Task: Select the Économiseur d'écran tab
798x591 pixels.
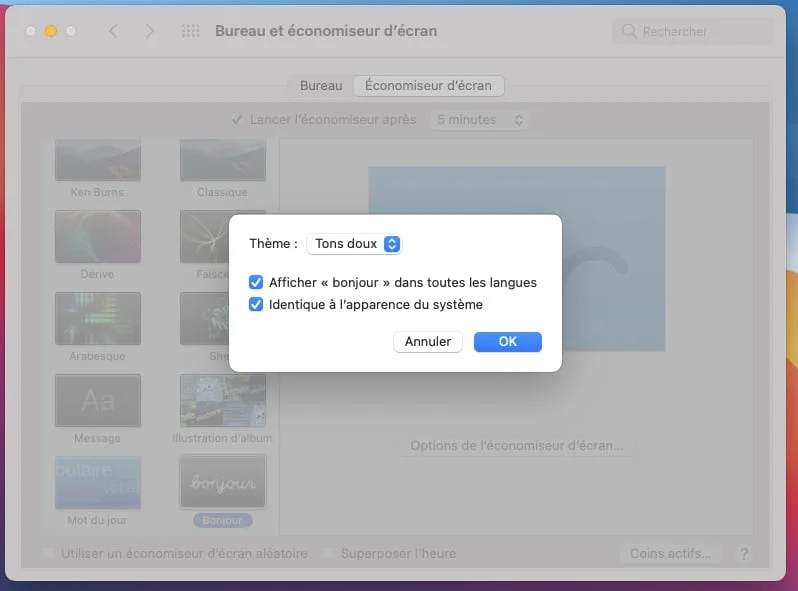Action: tap(429, 86)
